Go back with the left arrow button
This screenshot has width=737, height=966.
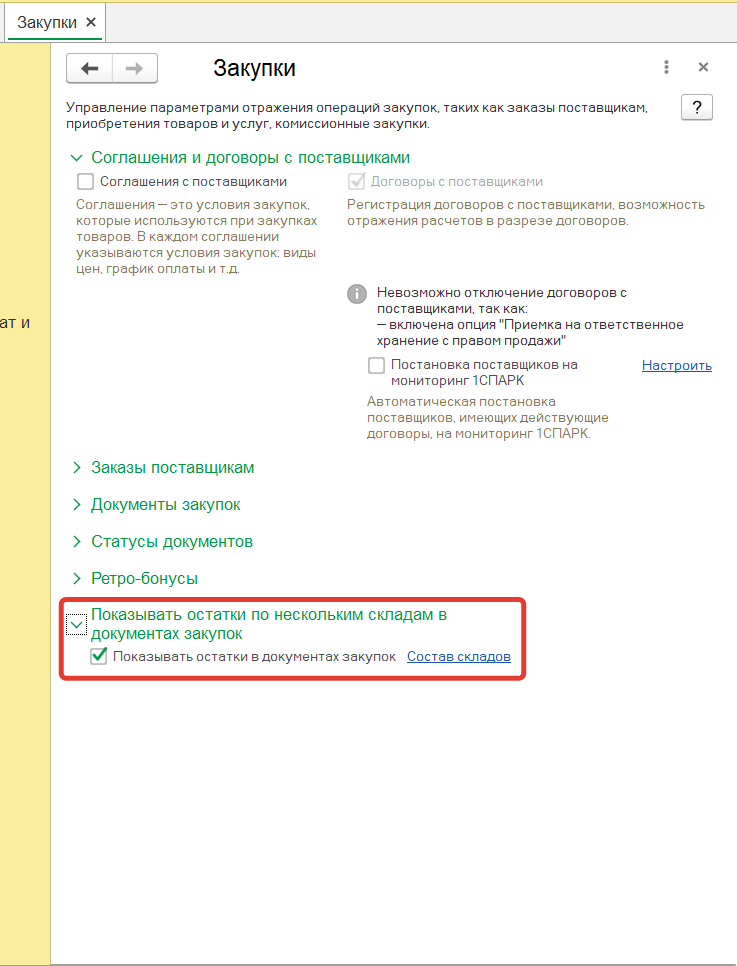[89, 68]
